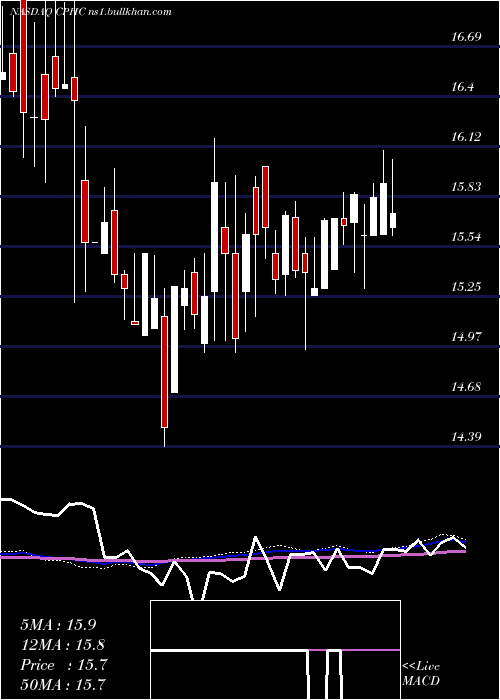Select the 14.39 price level label

[466, 437]
